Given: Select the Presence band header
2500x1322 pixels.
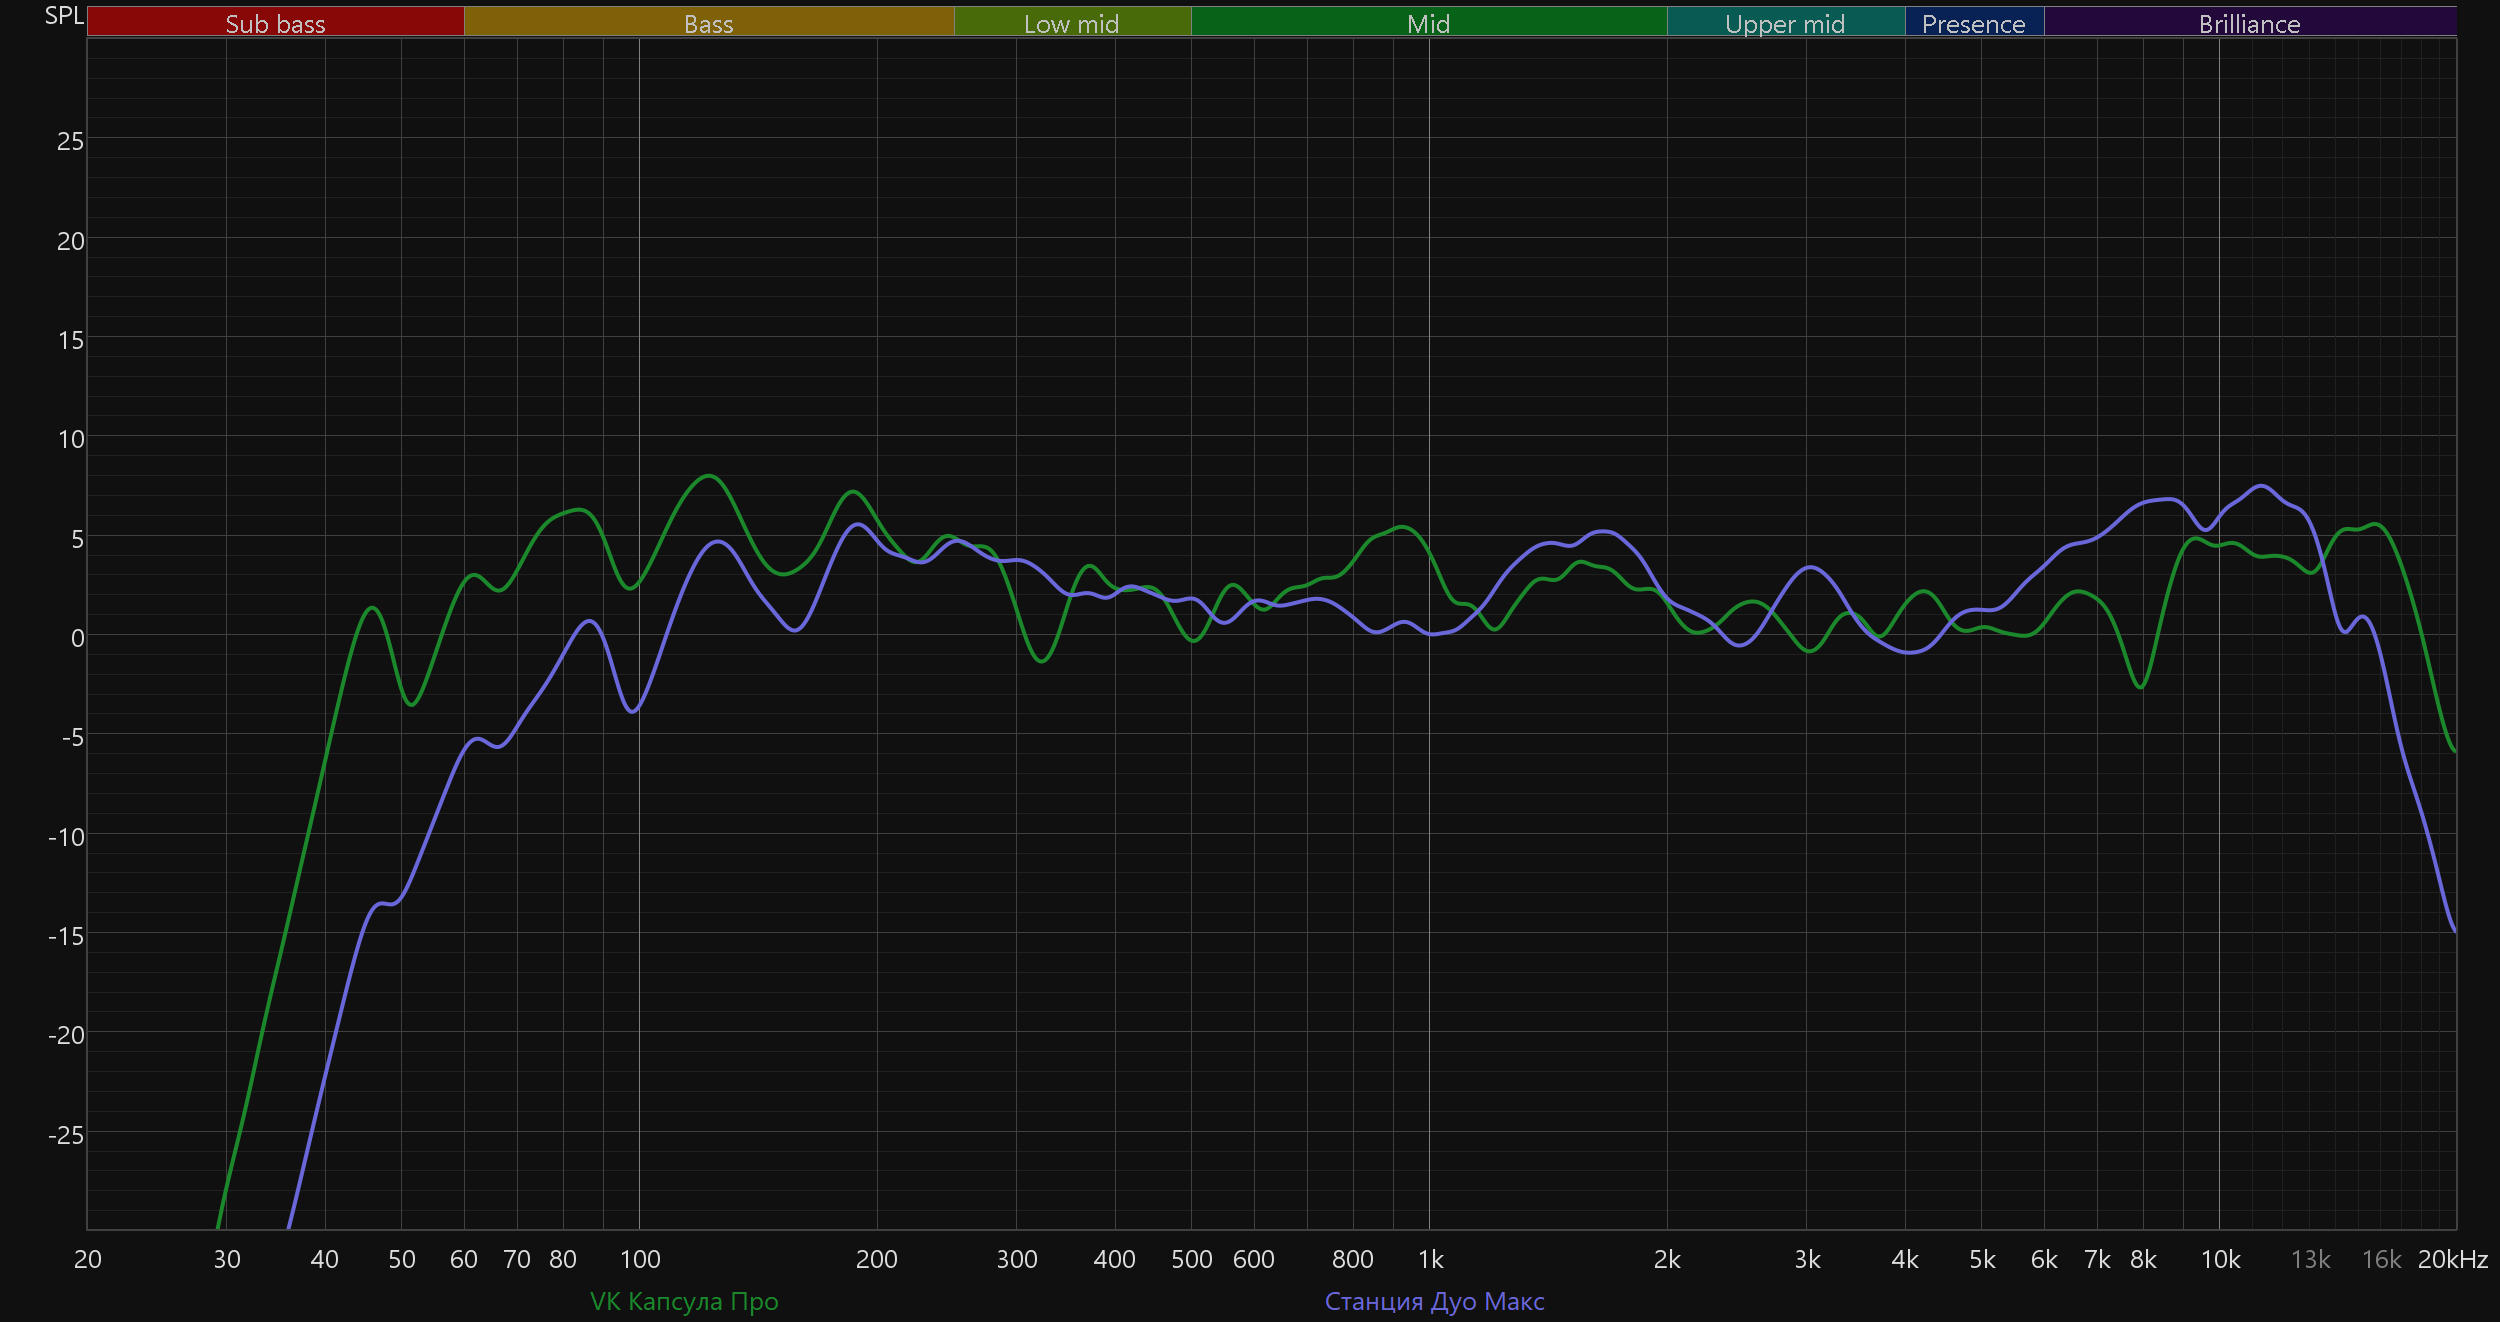Looking at the screenshot, I should click(x=1973, y=23).
